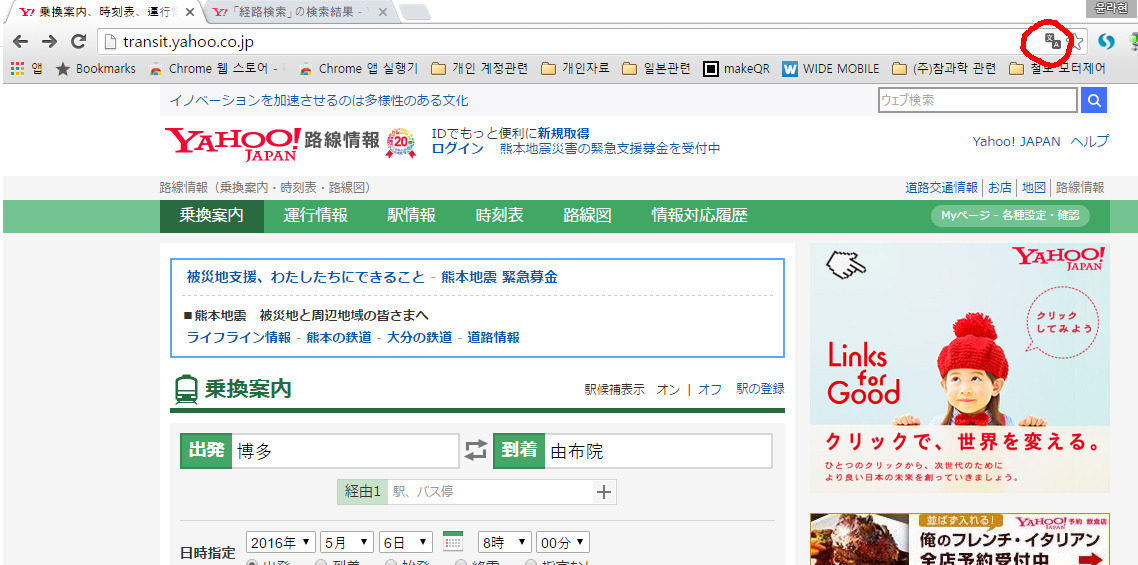Click the browser forward arrow
Image resolution: width=1138 pixels, height=565 pixels.
click(x=49, y=42)
